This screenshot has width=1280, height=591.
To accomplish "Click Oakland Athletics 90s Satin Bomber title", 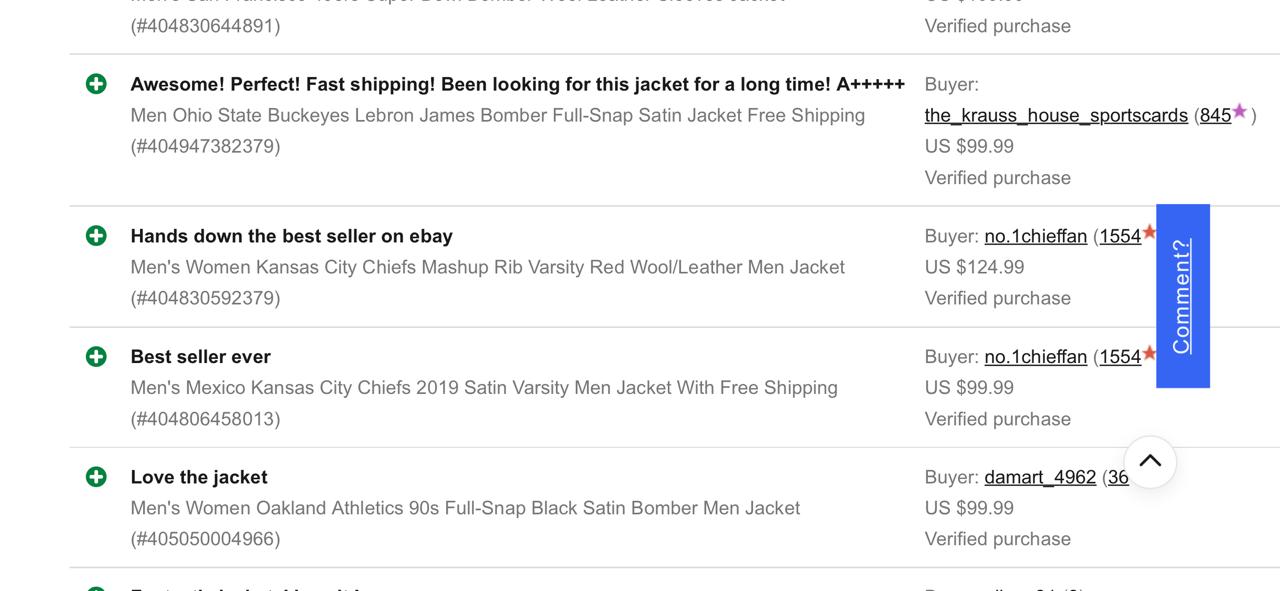I will (465, 508).
